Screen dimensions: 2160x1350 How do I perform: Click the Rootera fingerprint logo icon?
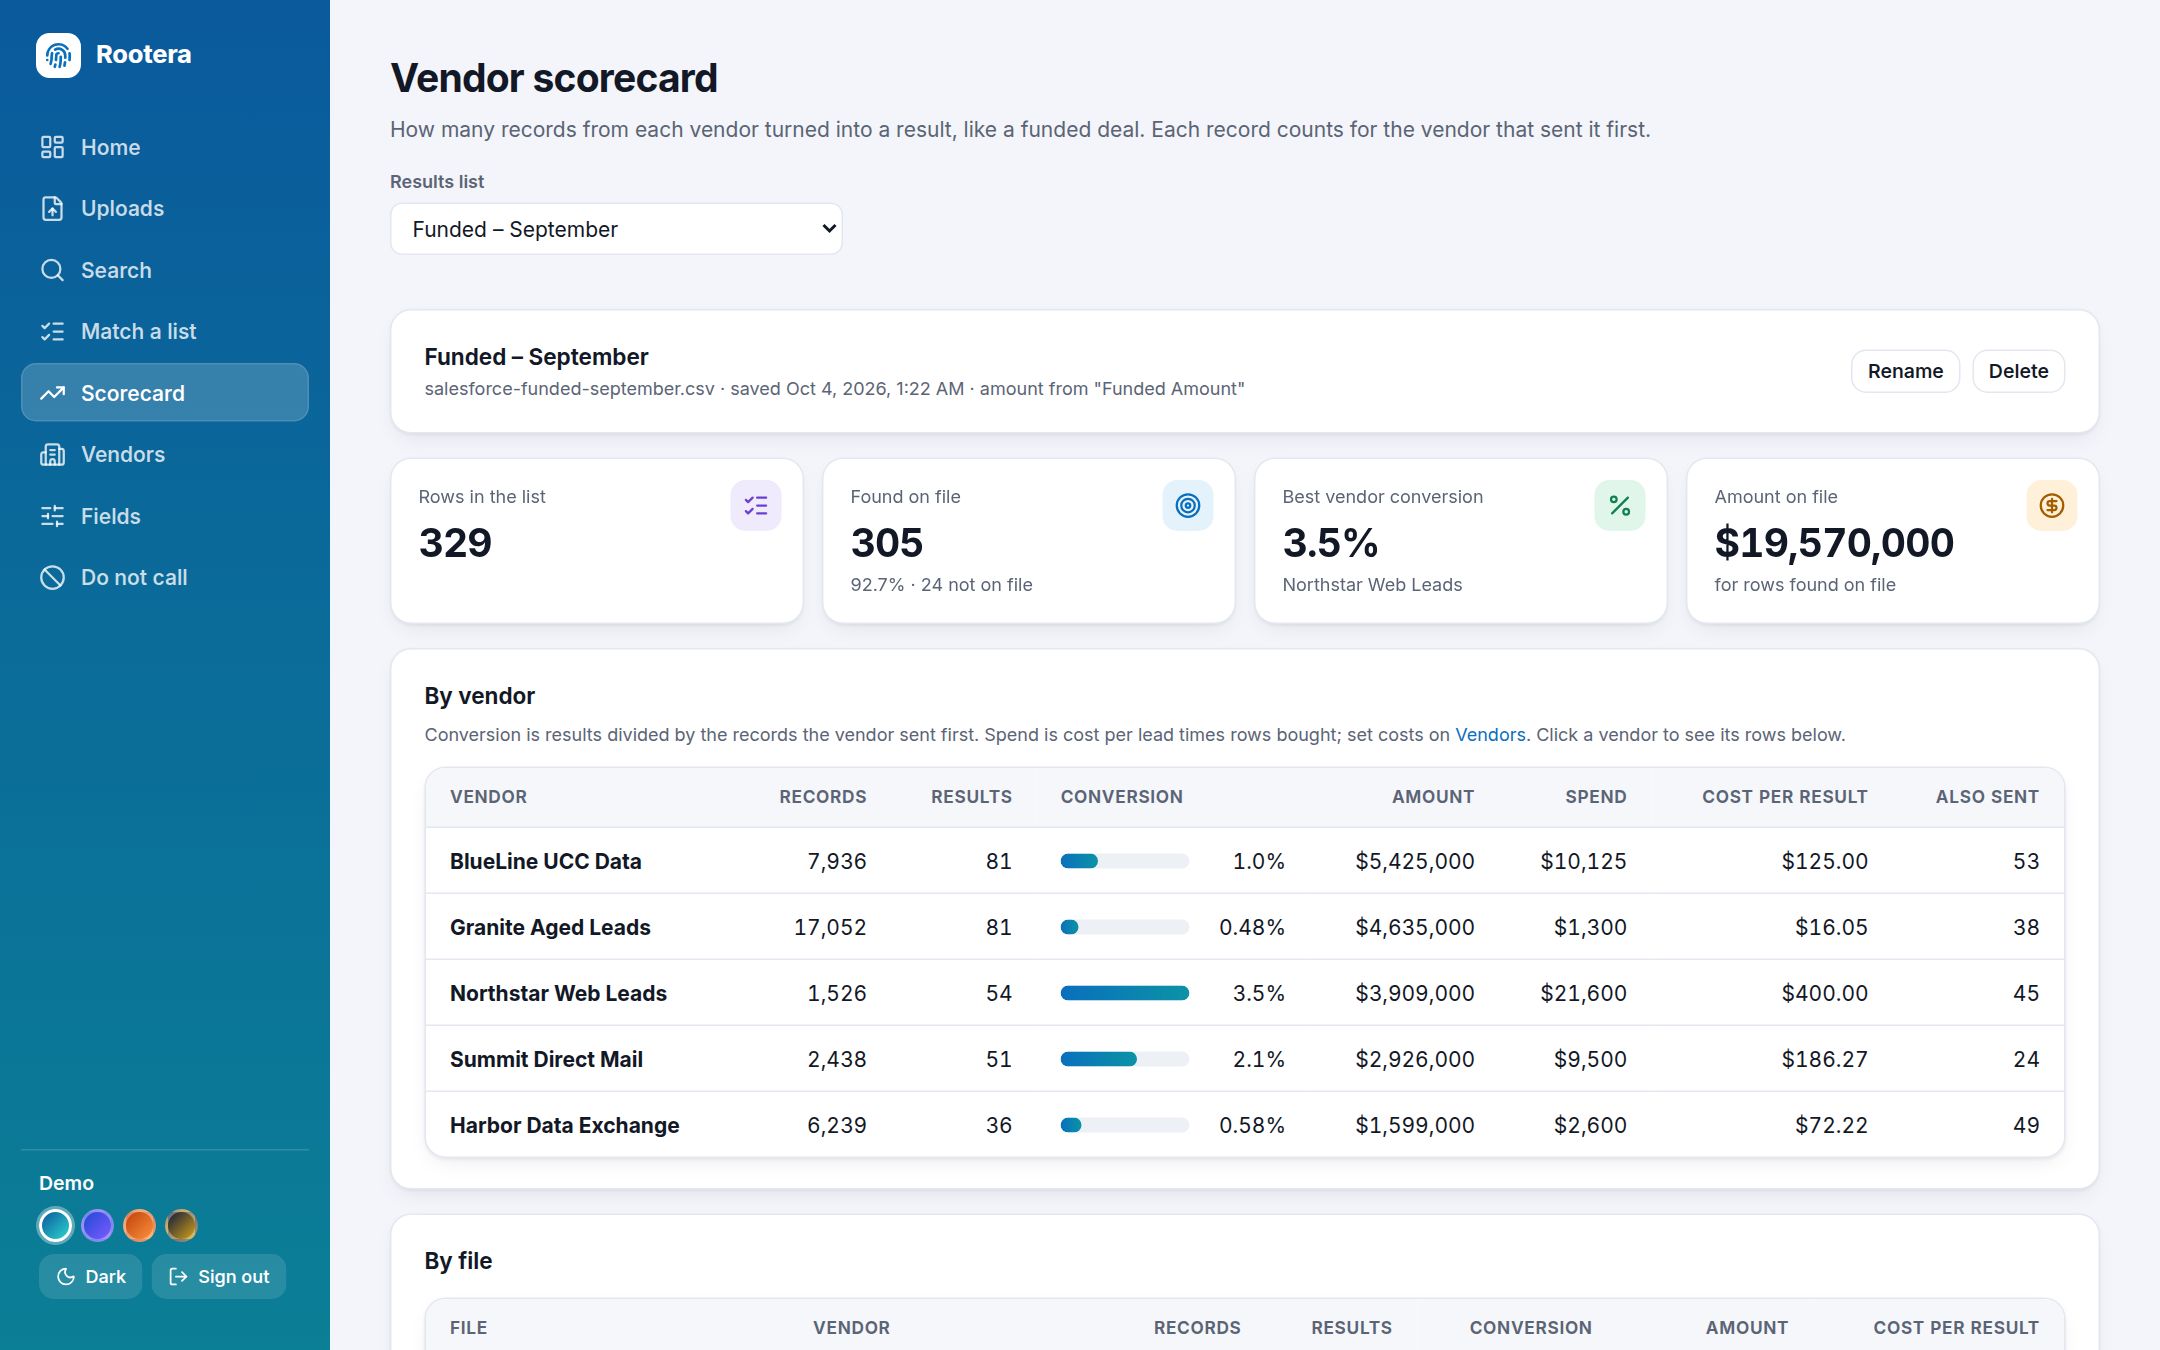[58, 55]
